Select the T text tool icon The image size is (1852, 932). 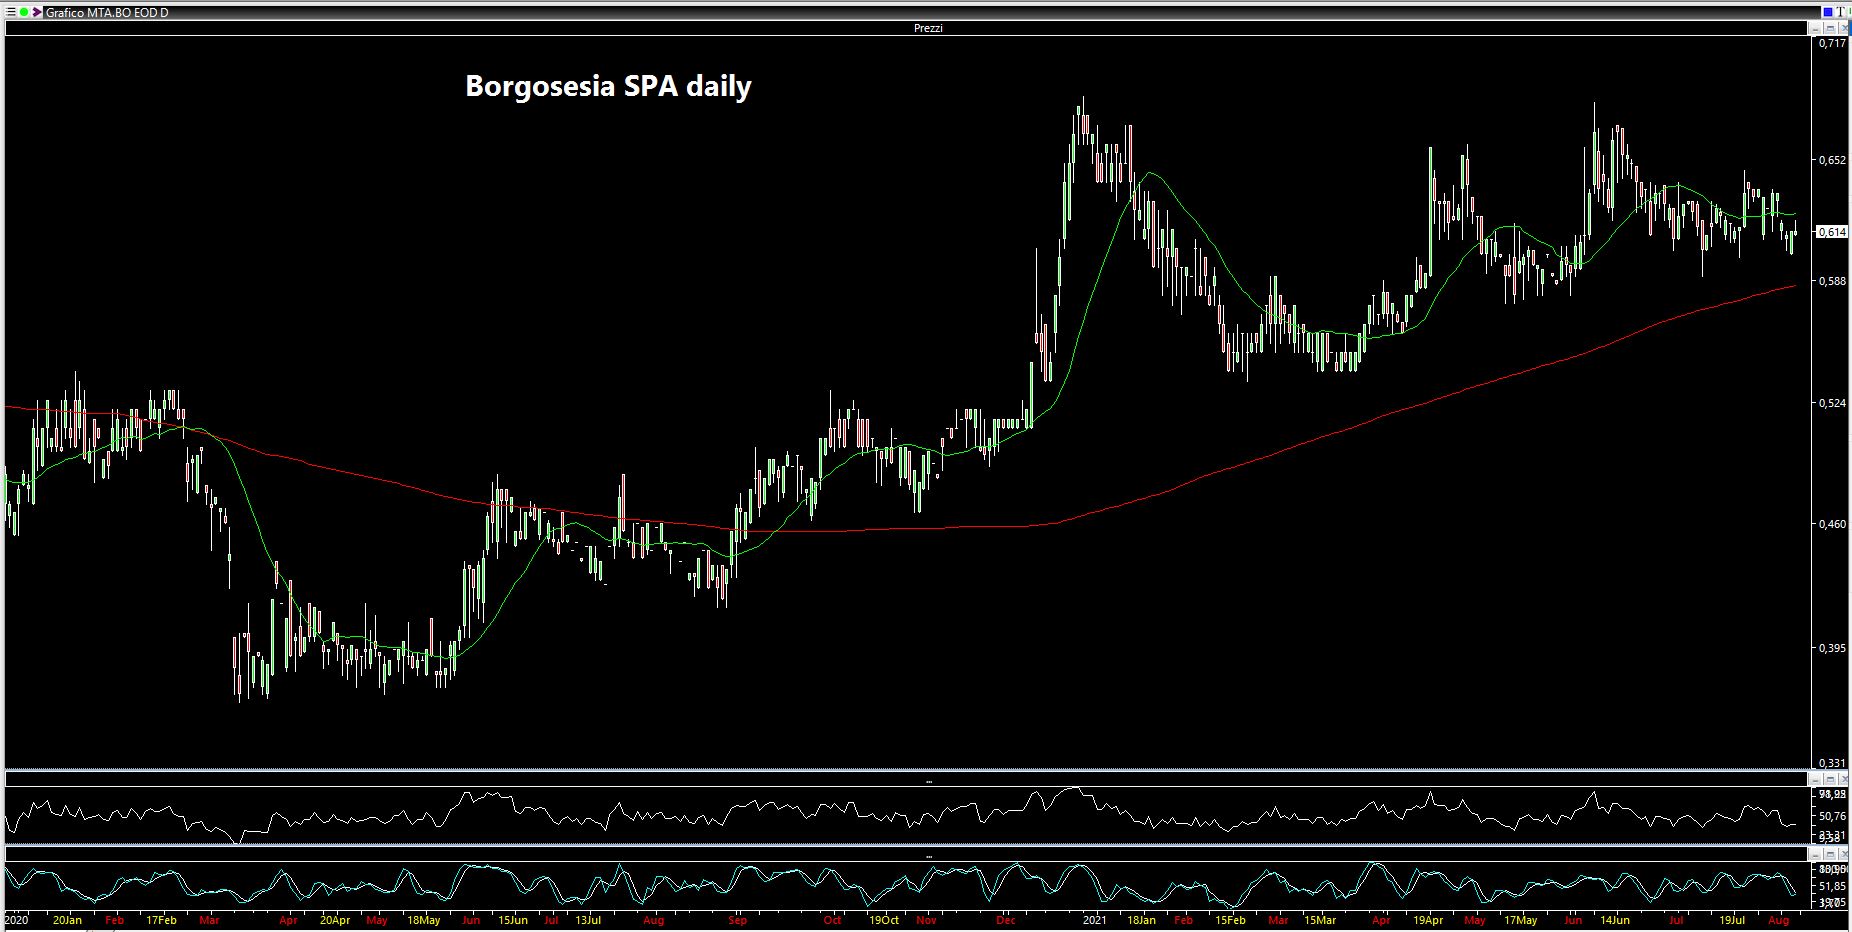(x=1841, y=12)
